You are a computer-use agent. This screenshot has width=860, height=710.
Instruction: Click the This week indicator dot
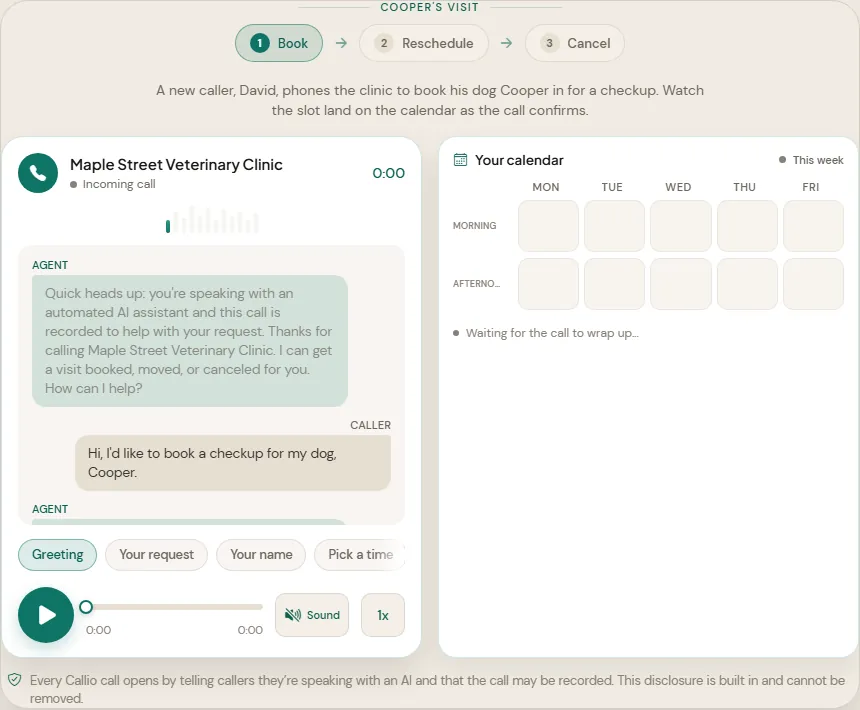click(783, 160)
